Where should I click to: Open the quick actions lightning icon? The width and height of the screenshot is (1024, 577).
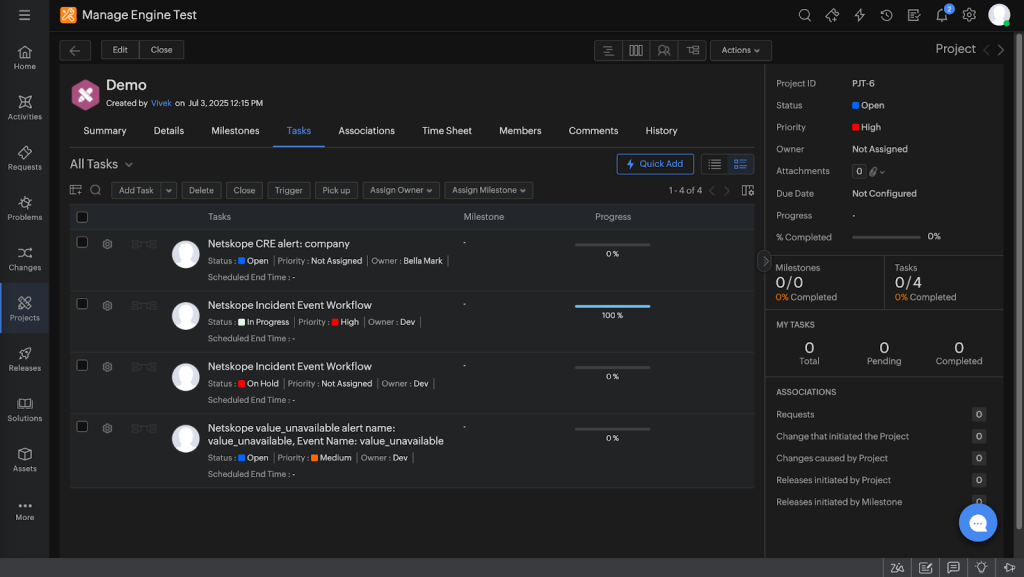[x=859, y=15]
